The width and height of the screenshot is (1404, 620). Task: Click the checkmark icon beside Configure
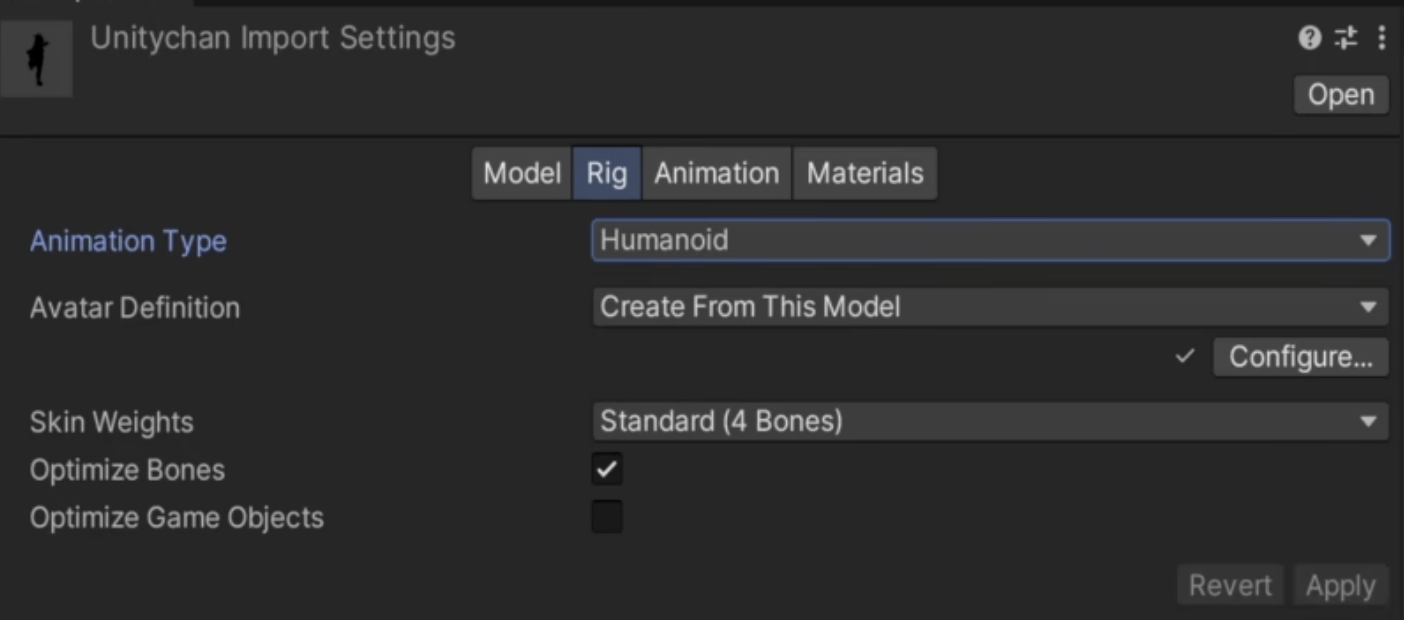[x=1185, y=357]
